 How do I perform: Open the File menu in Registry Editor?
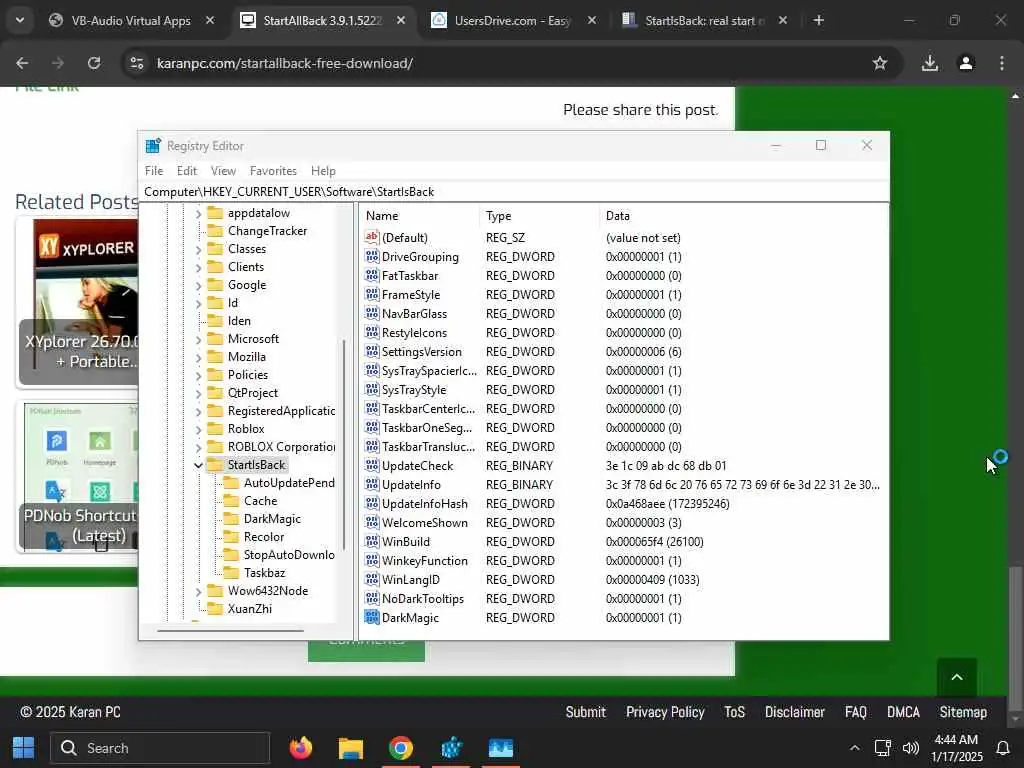coord(154,171)
